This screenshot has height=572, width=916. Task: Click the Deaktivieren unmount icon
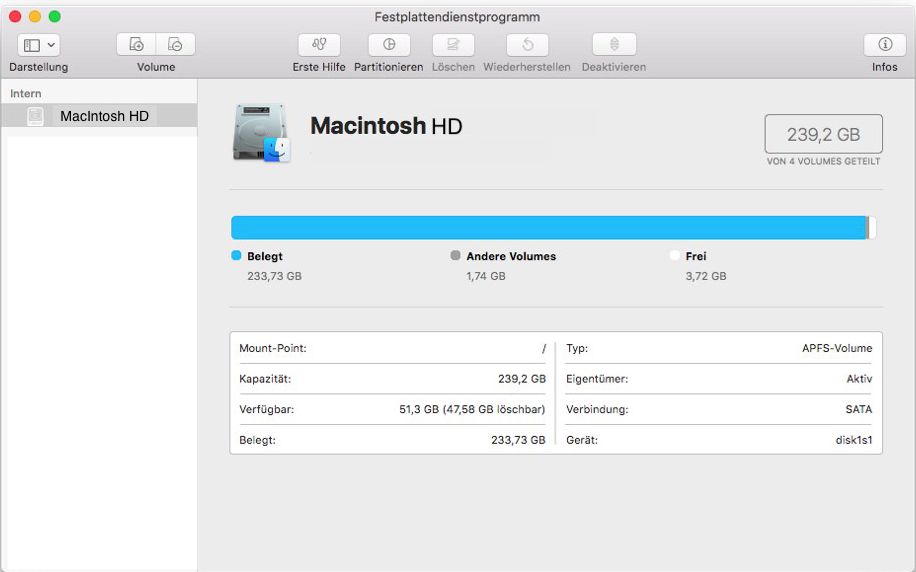tap(614, 45)
